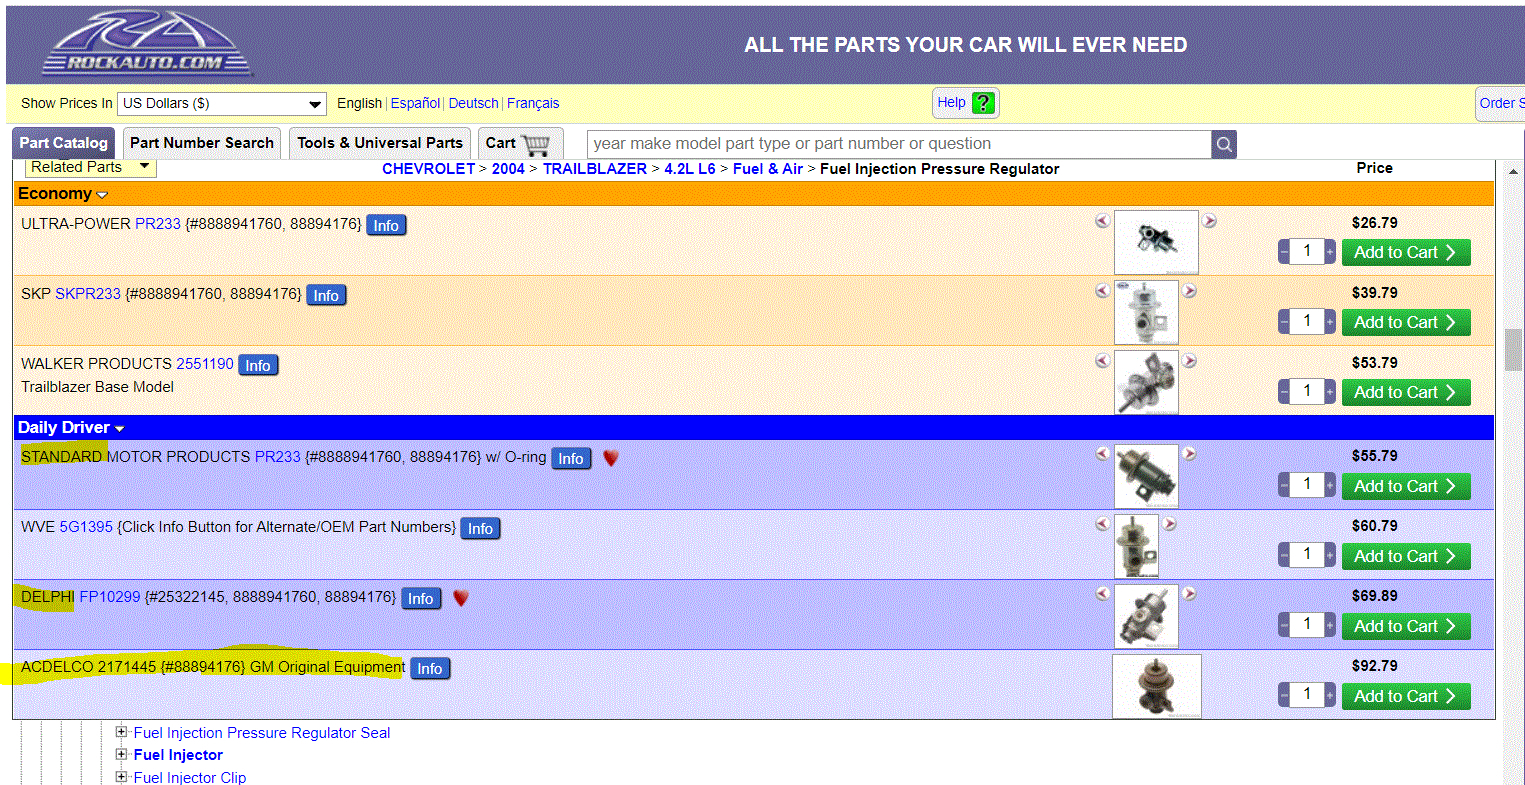The width and height of the screenshot is (1525, 785).
Task: Click the quantity field for DELPHI FP10299
Action: click(1307, 625)
